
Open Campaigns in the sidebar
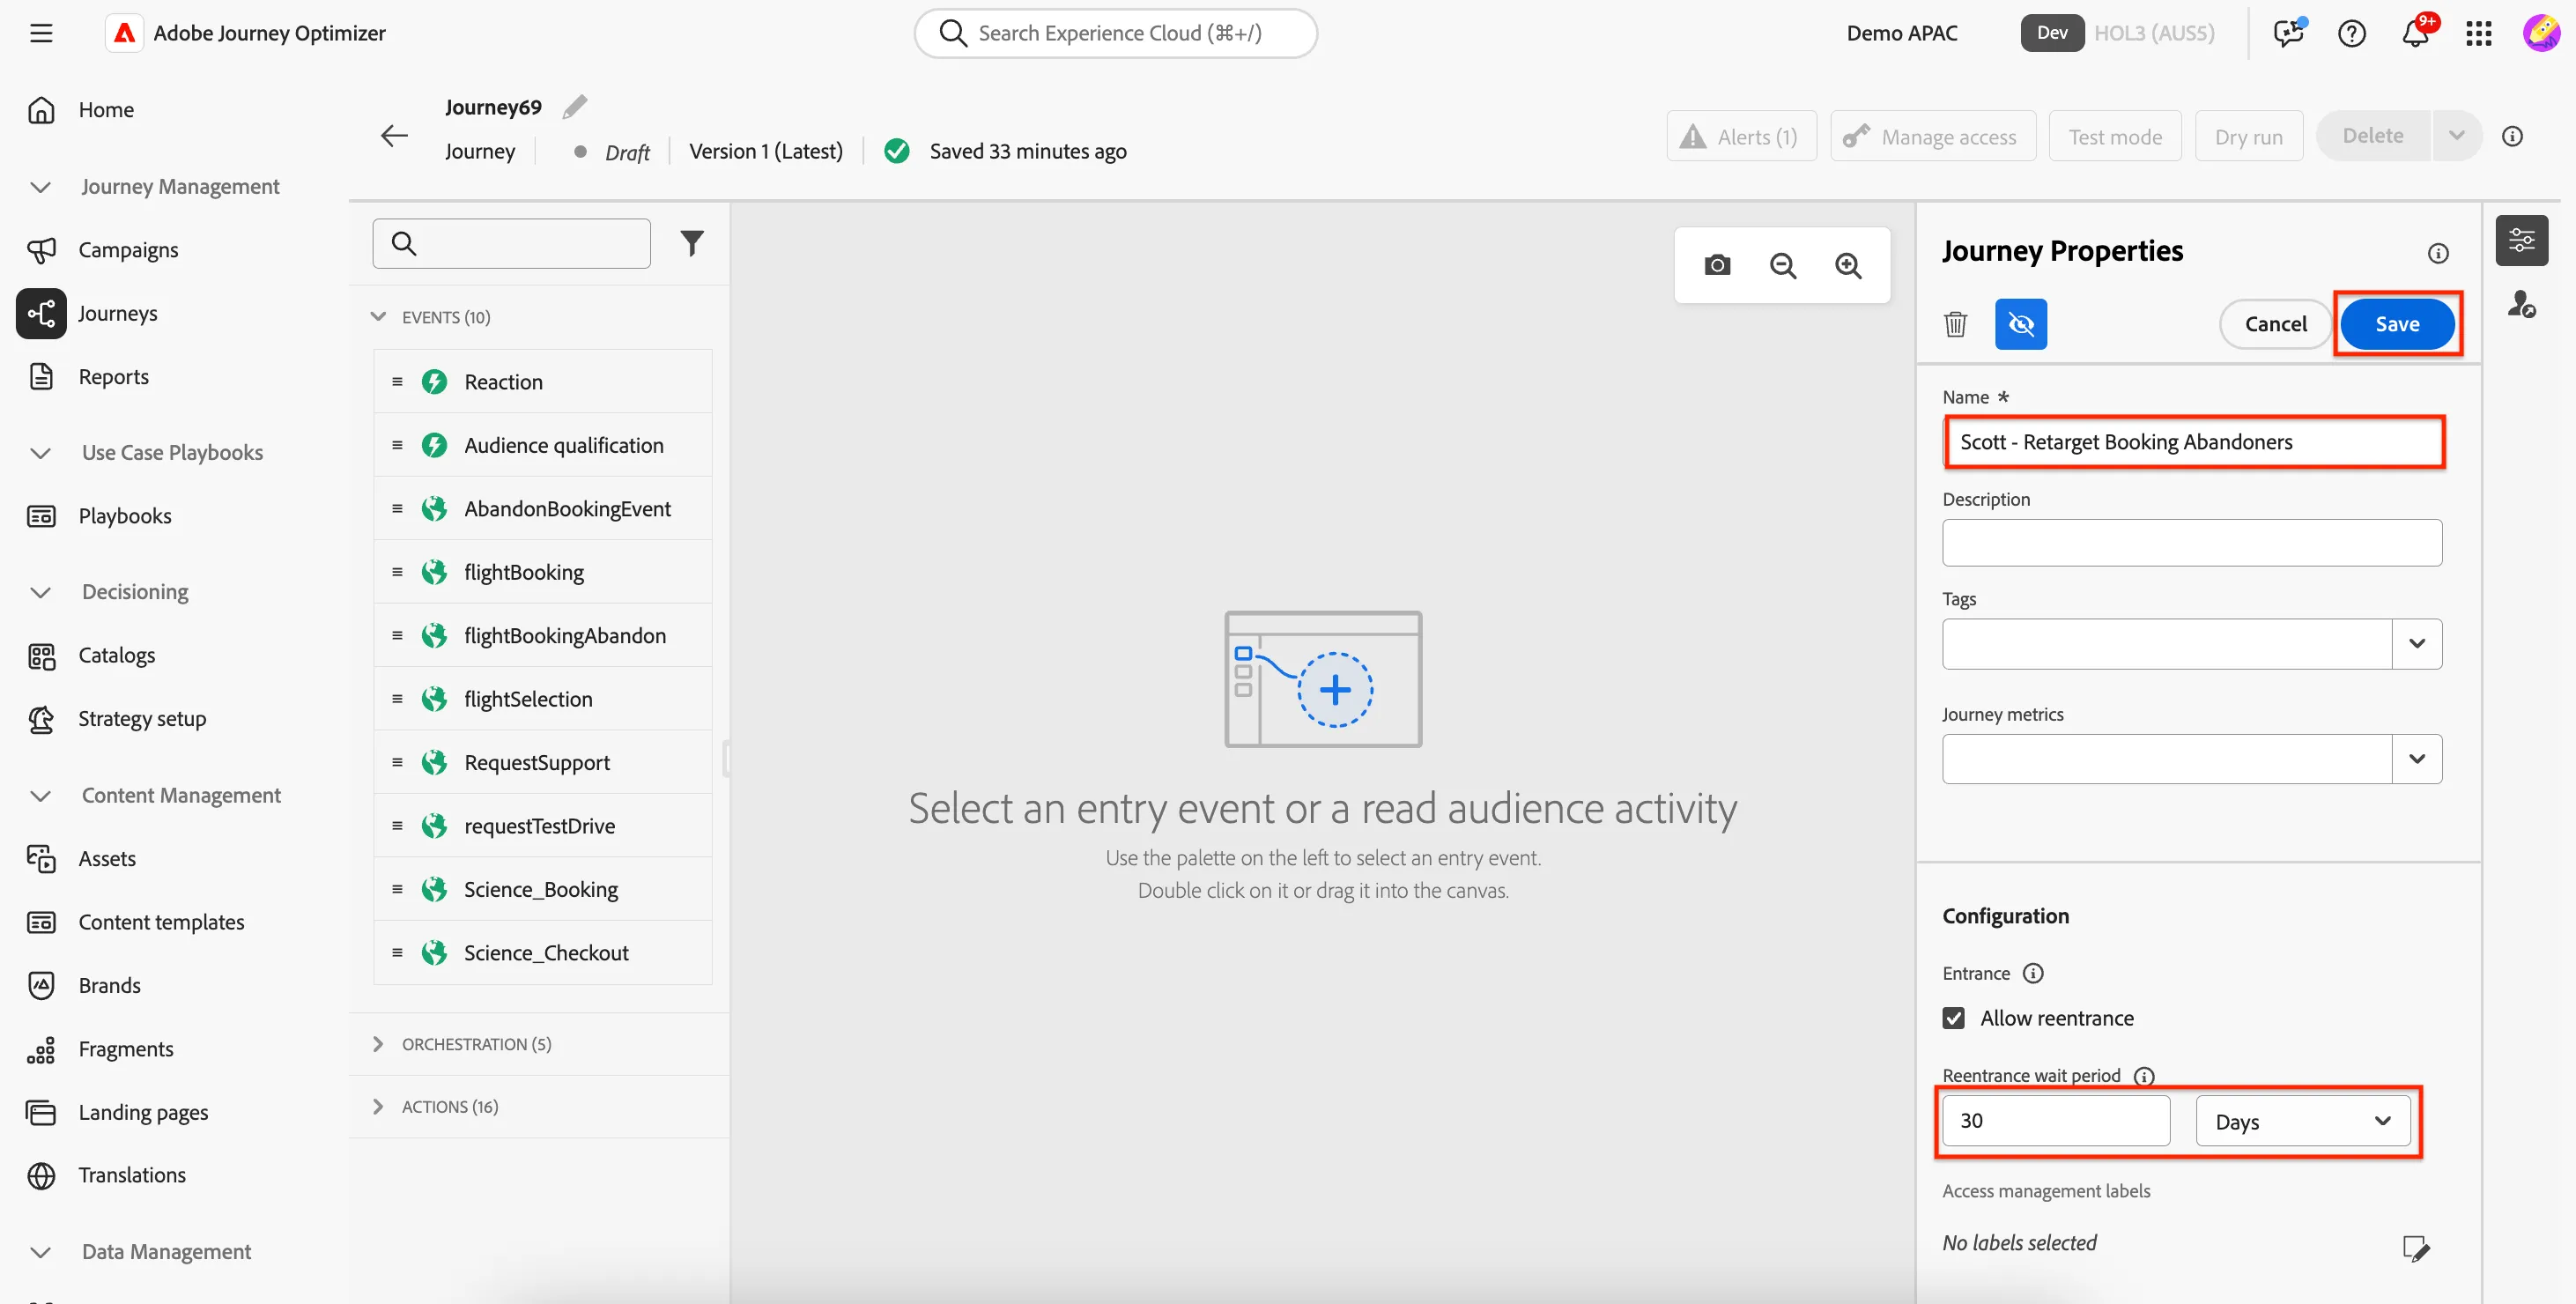(128, 250)
